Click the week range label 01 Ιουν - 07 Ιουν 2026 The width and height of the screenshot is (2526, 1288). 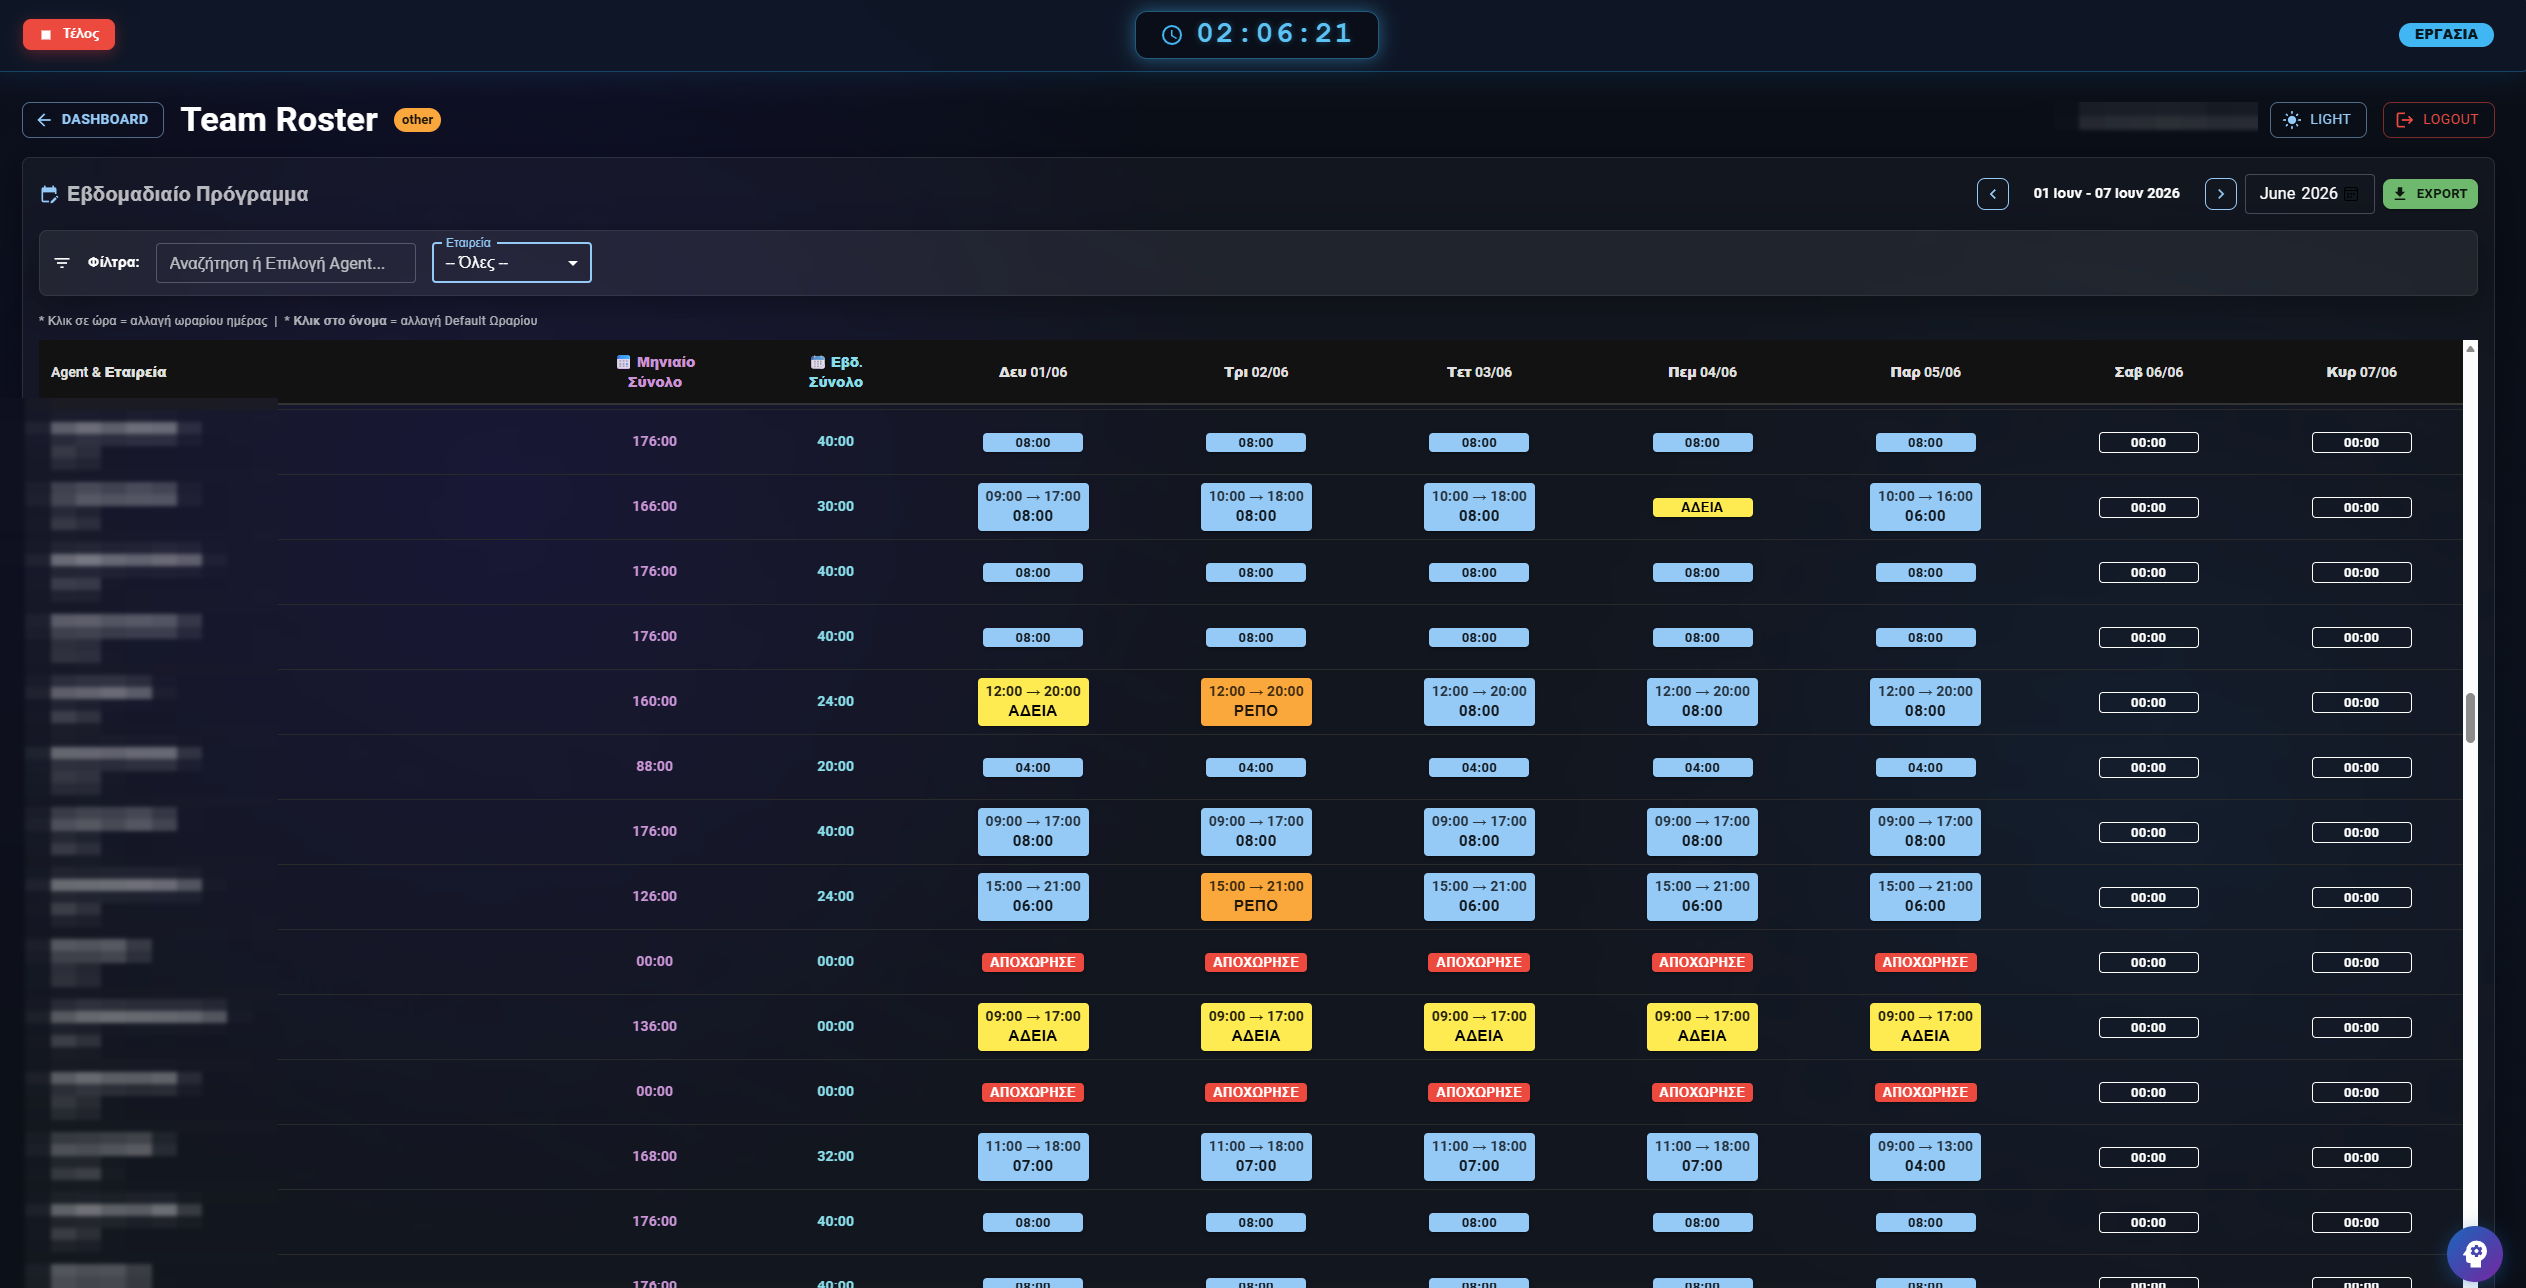tap(2106, 194)
